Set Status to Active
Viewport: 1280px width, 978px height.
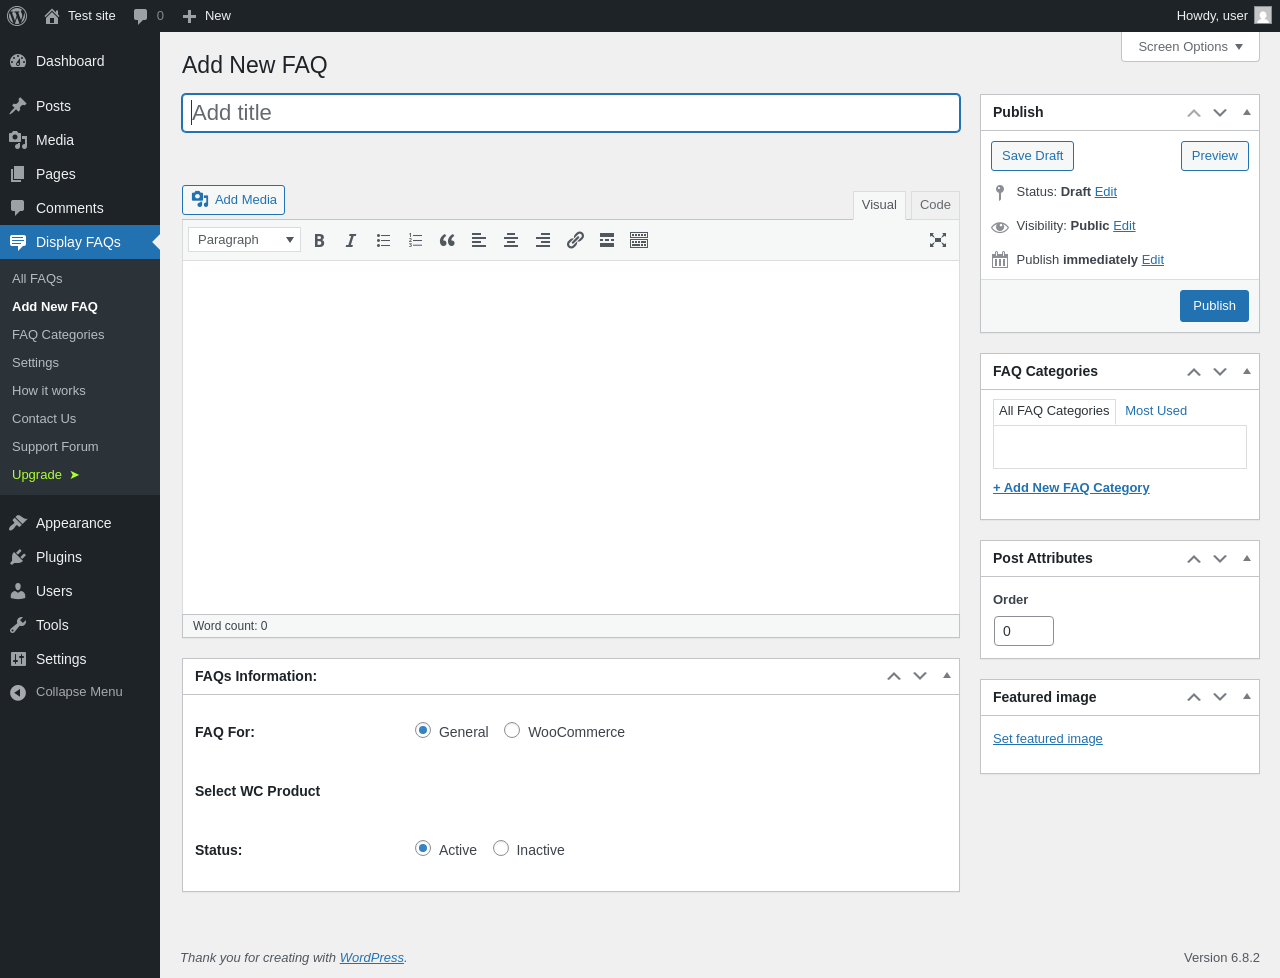(423, 848)
